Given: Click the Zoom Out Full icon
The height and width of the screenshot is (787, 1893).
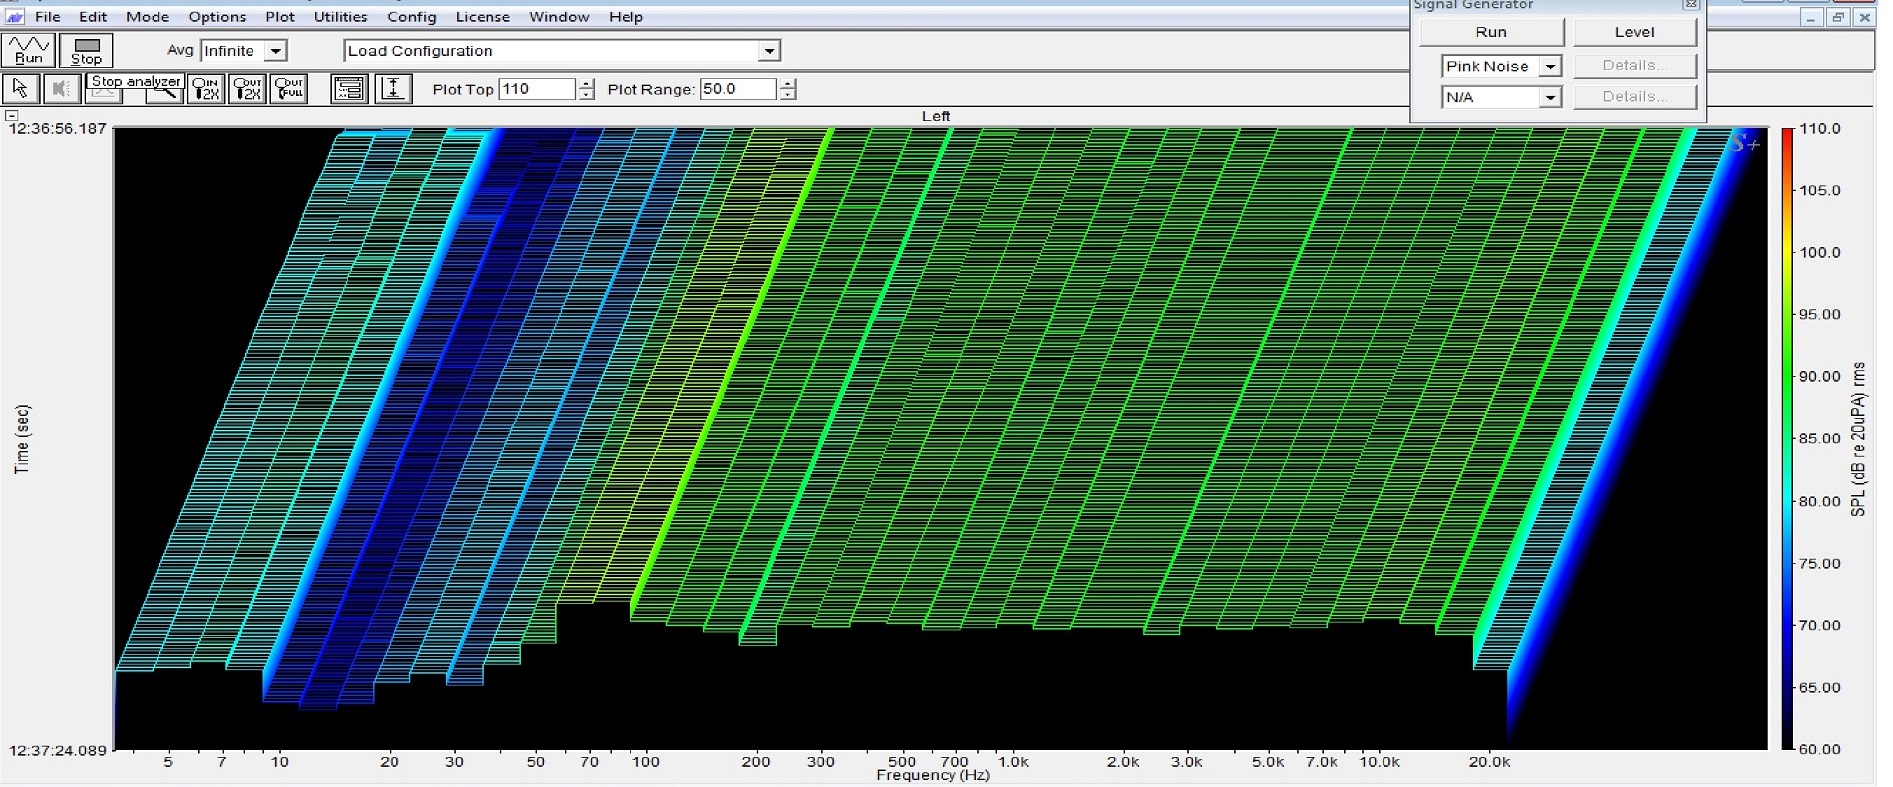Looking at the screenshot, I should pyautogui.click(x=289, y=89).
